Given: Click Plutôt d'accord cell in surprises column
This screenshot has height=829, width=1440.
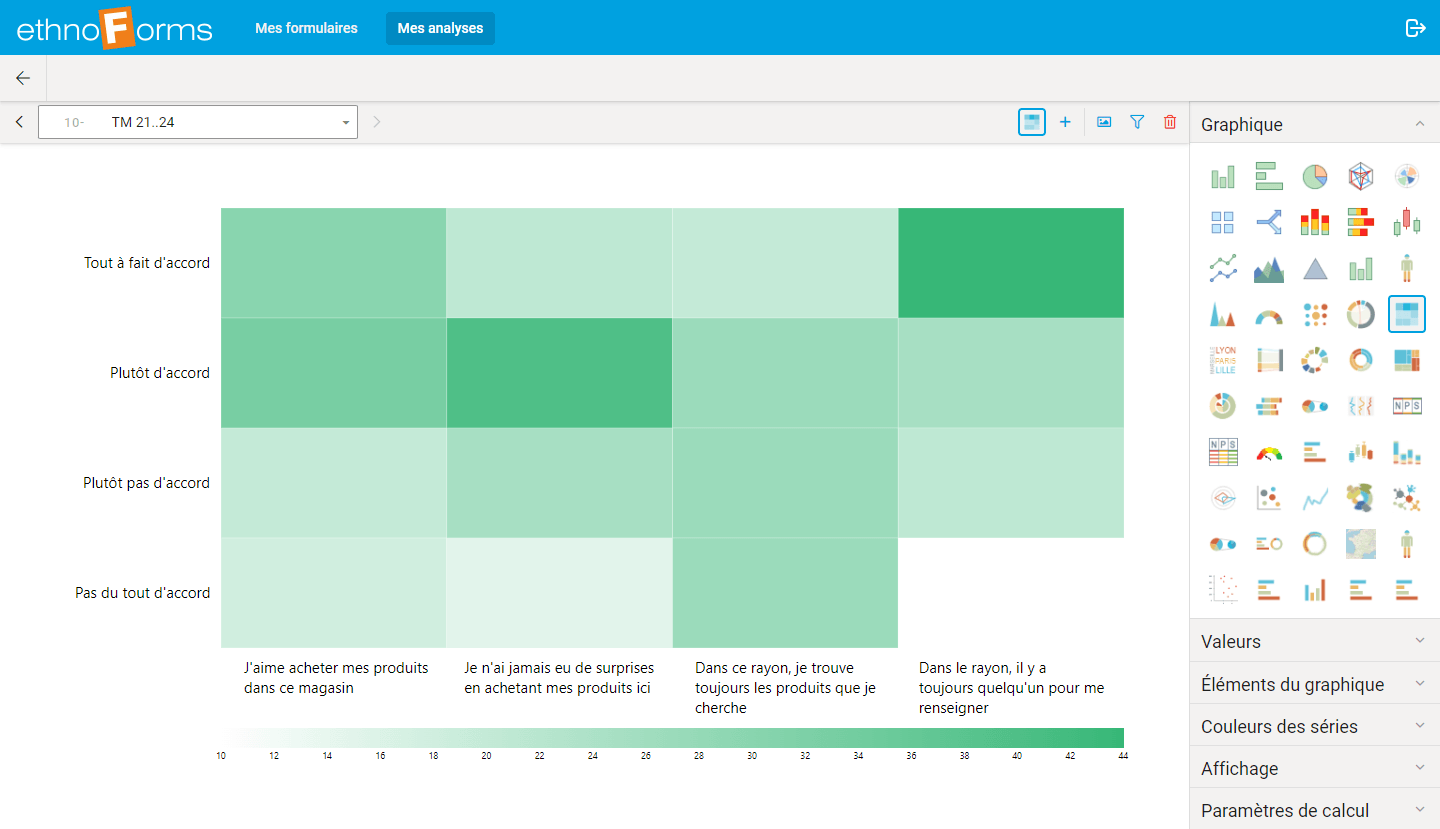Looking at the screenshot, I should pos(559,373).
